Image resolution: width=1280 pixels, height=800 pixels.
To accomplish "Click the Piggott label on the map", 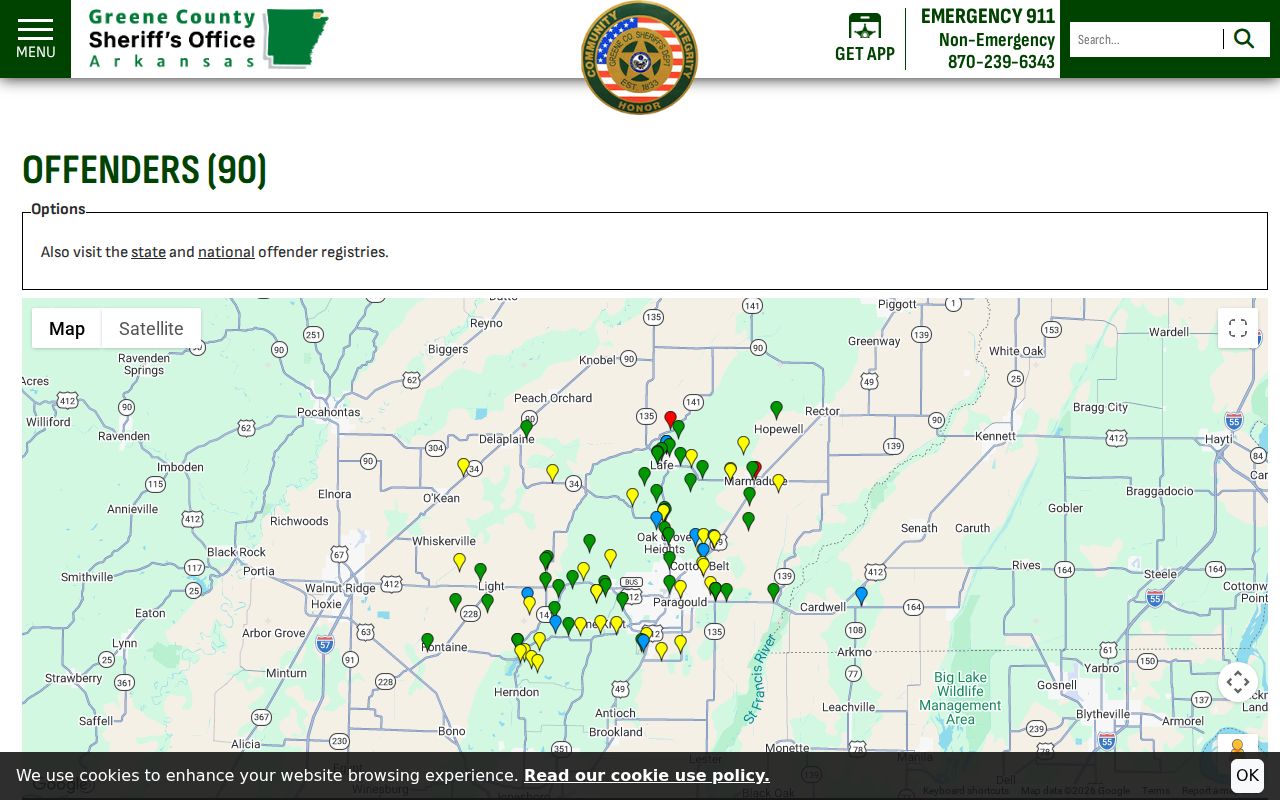I will pos(897,304).
